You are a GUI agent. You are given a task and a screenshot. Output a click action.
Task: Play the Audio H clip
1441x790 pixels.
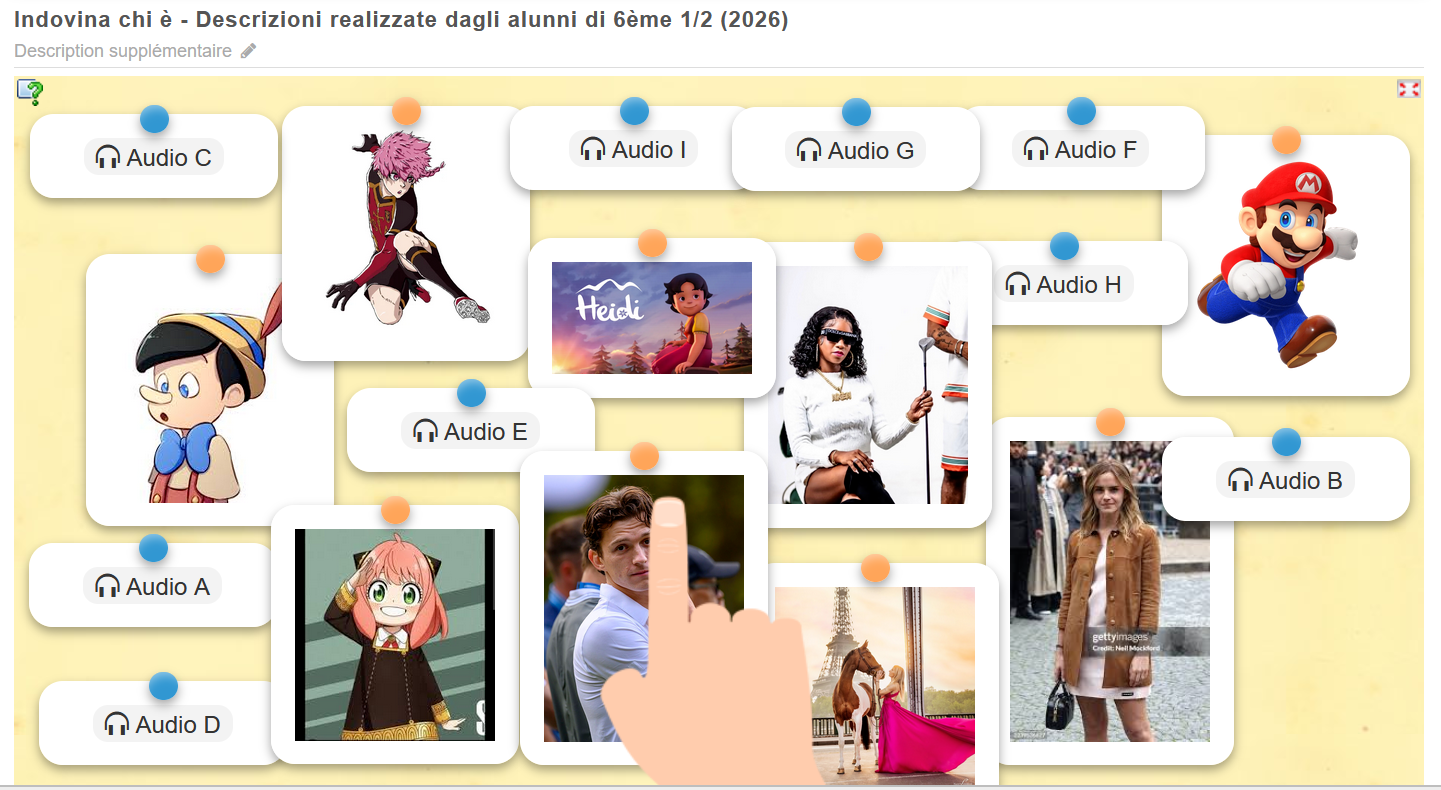1064,284
